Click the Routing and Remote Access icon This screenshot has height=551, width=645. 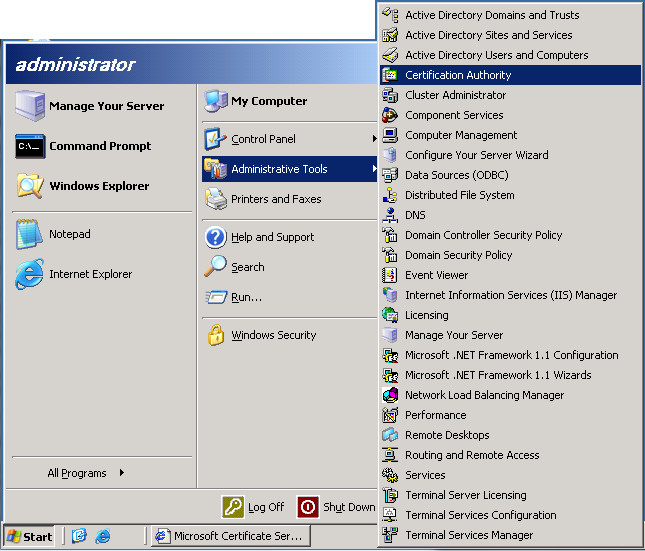390,455
